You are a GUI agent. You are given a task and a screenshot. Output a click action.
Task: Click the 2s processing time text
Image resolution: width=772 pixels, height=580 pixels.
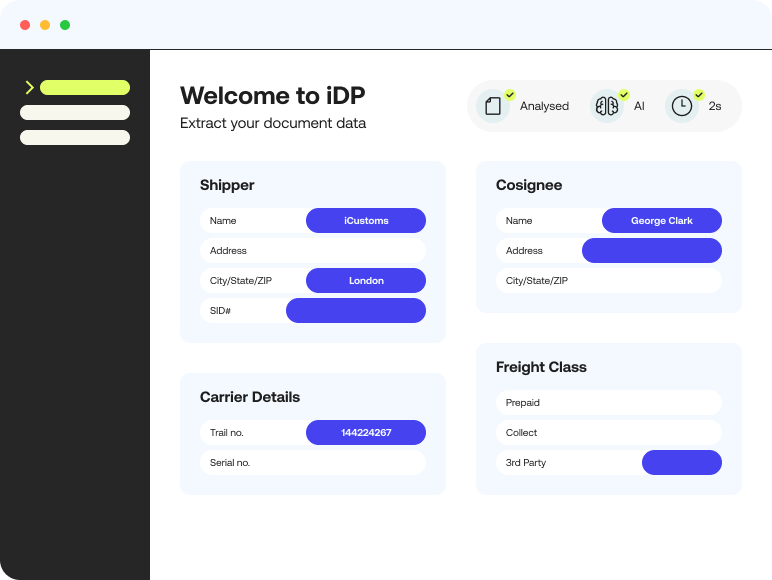714,106
